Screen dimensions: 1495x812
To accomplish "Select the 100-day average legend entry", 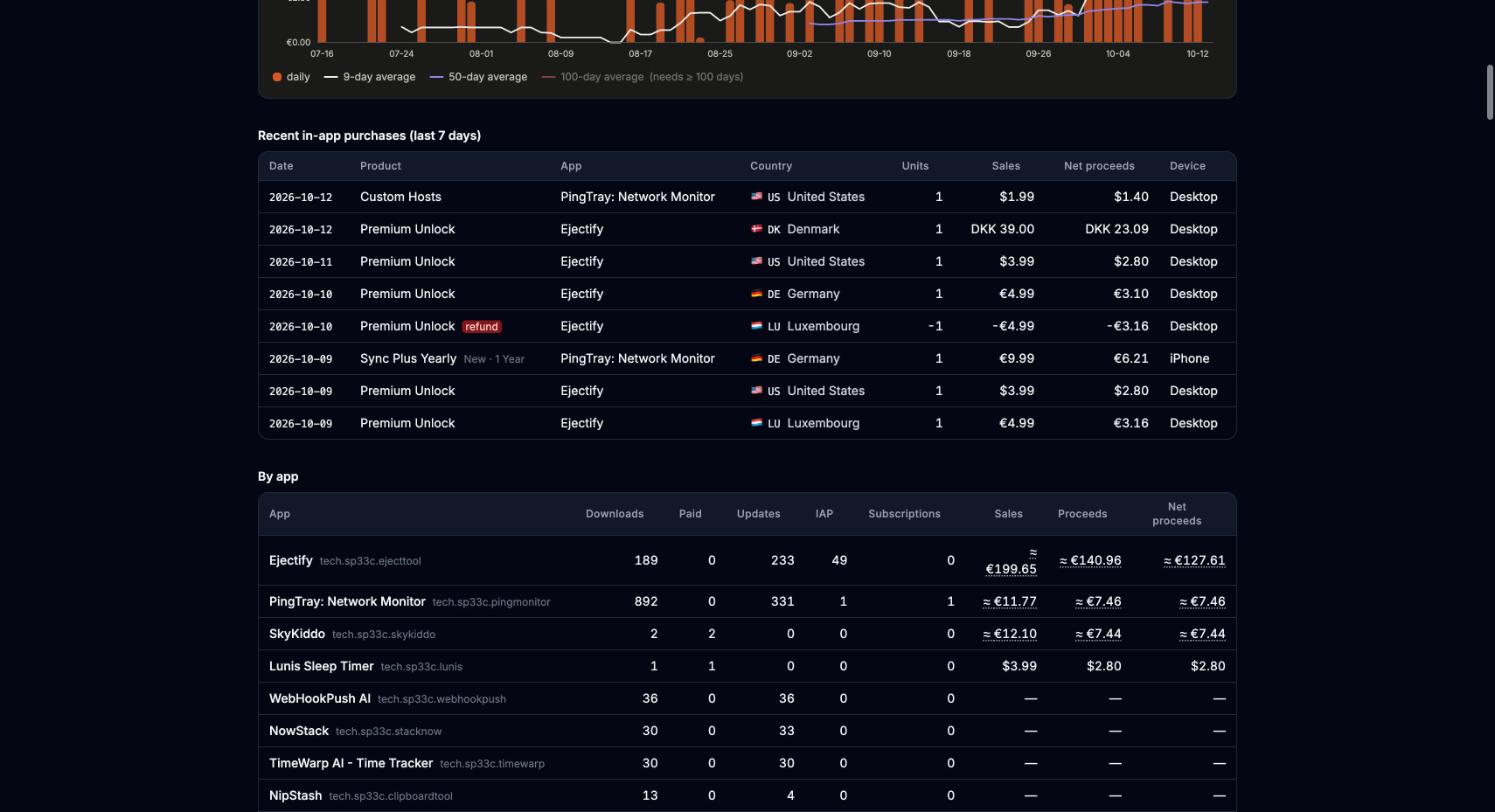I will coord(642,77).
